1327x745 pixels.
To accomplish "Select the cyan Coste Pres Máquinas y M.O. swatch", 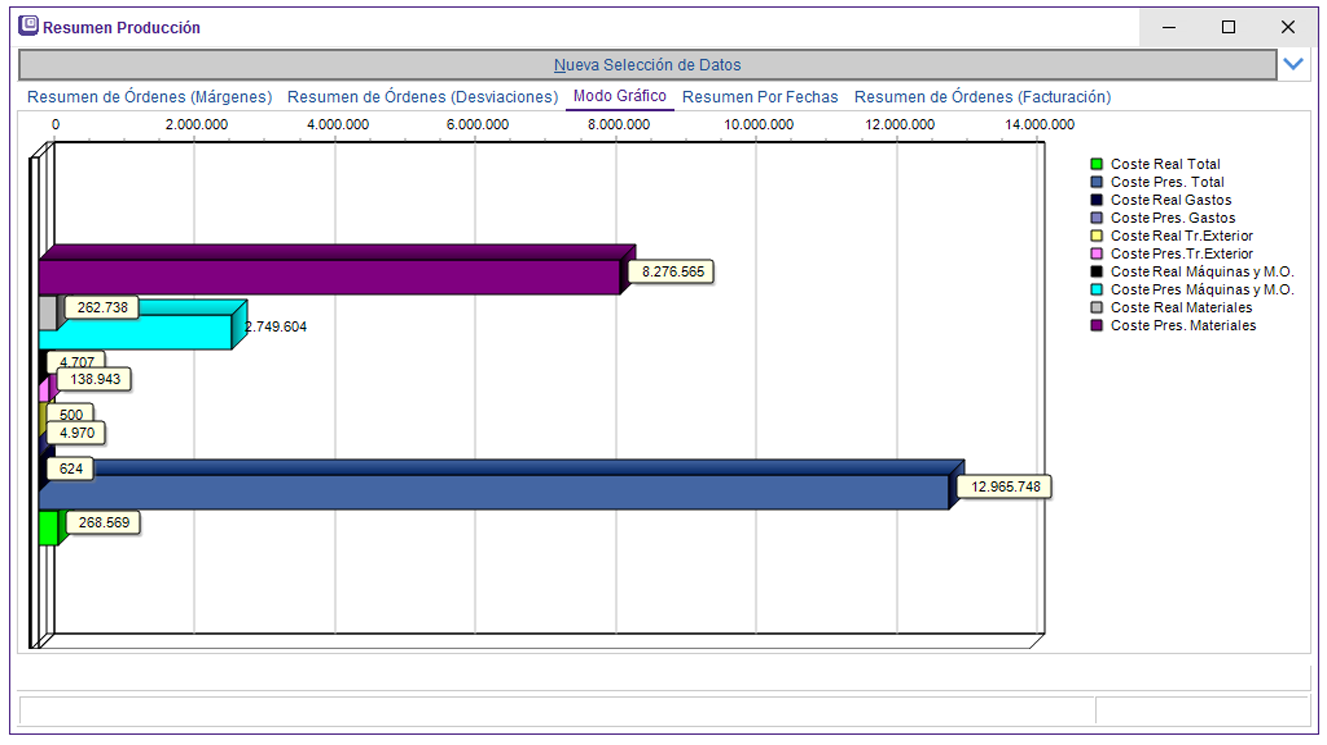I will [x=1097, y=290].
